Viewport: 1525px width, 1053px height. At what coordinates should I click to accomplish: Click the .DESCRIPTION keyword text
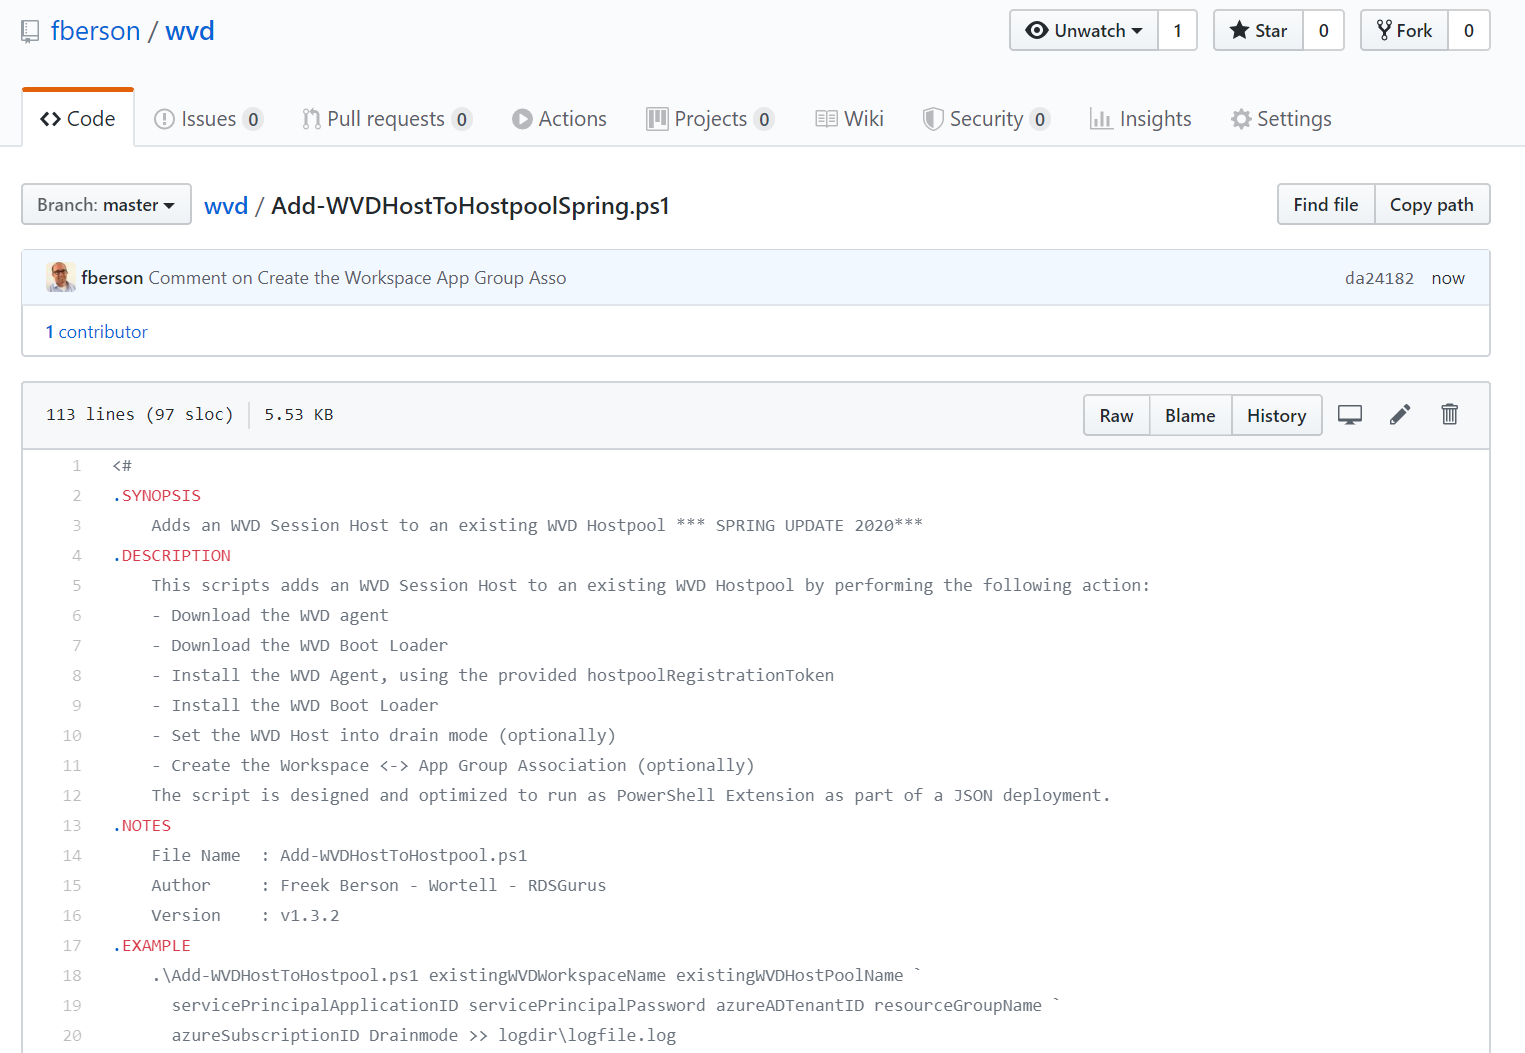click(172, 555)
